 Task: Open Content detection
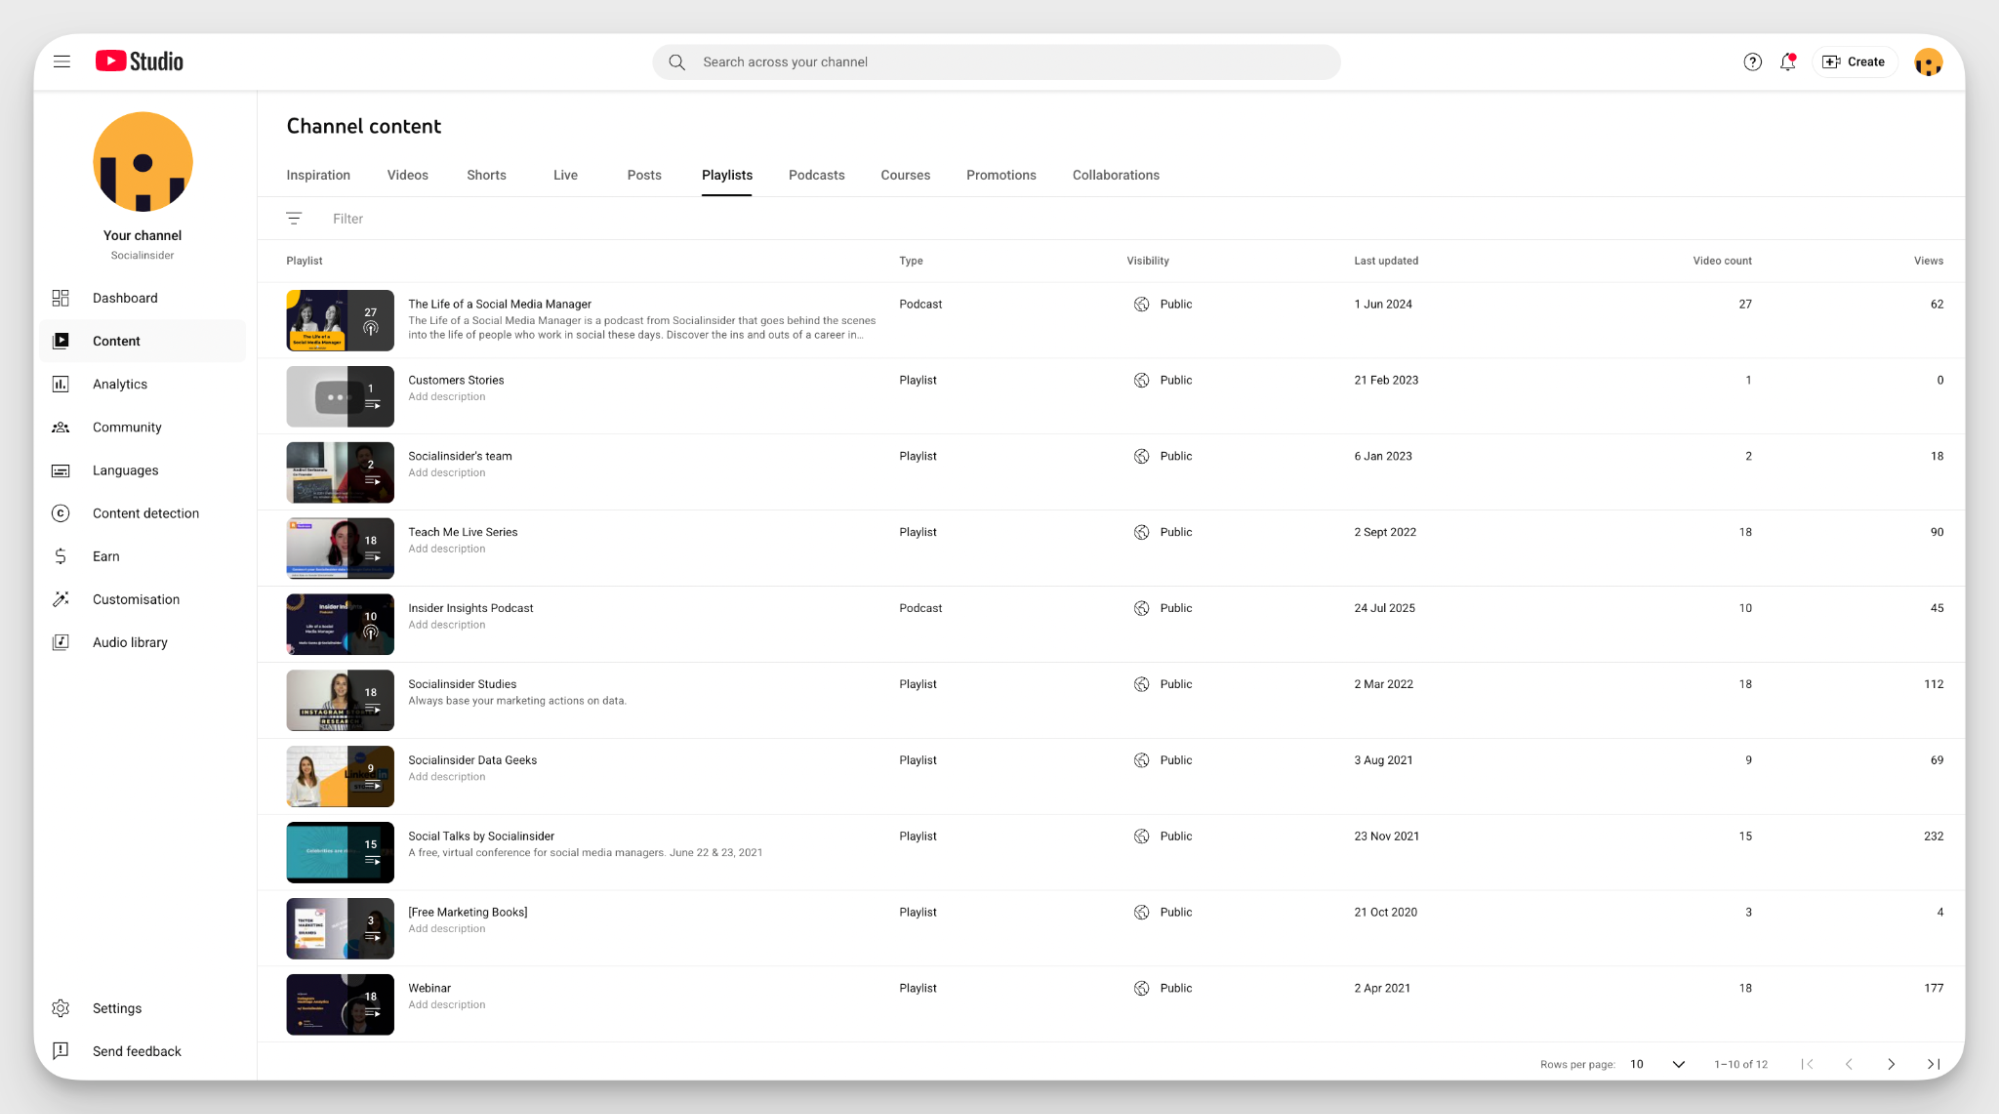[144, 513]
